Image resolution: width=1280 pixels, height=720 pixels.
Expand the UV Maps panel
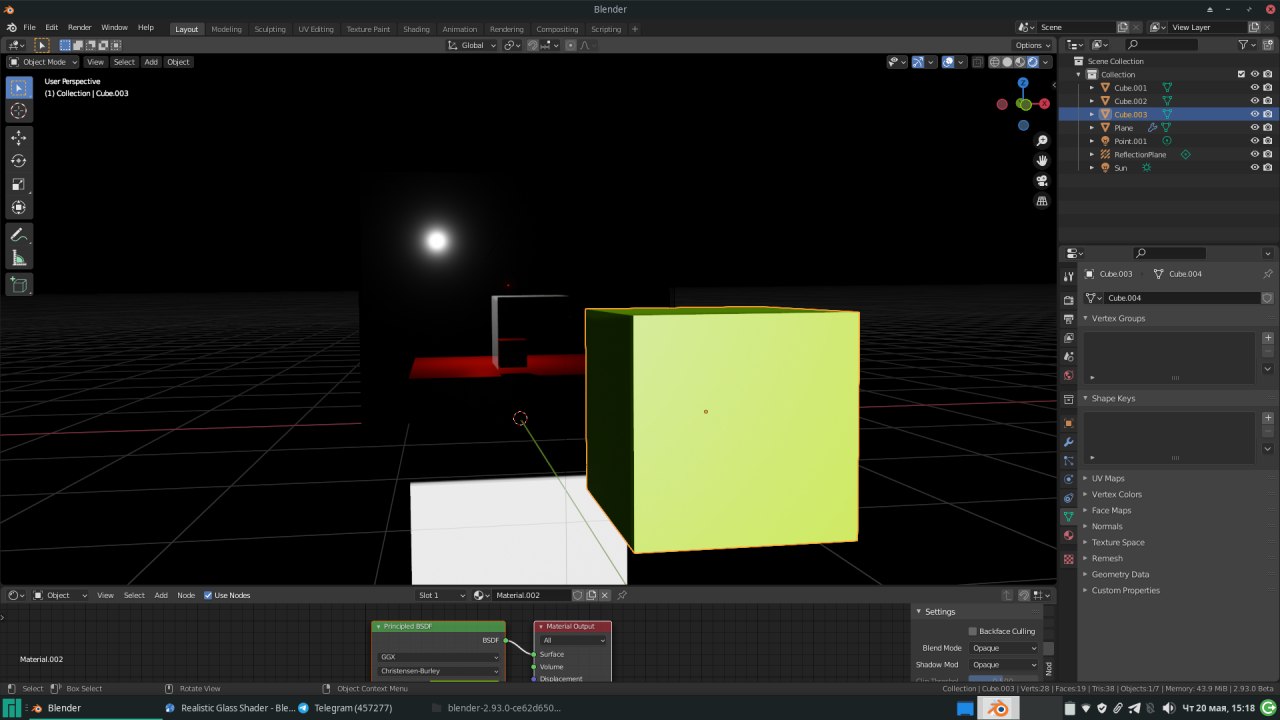(1108, 478)
